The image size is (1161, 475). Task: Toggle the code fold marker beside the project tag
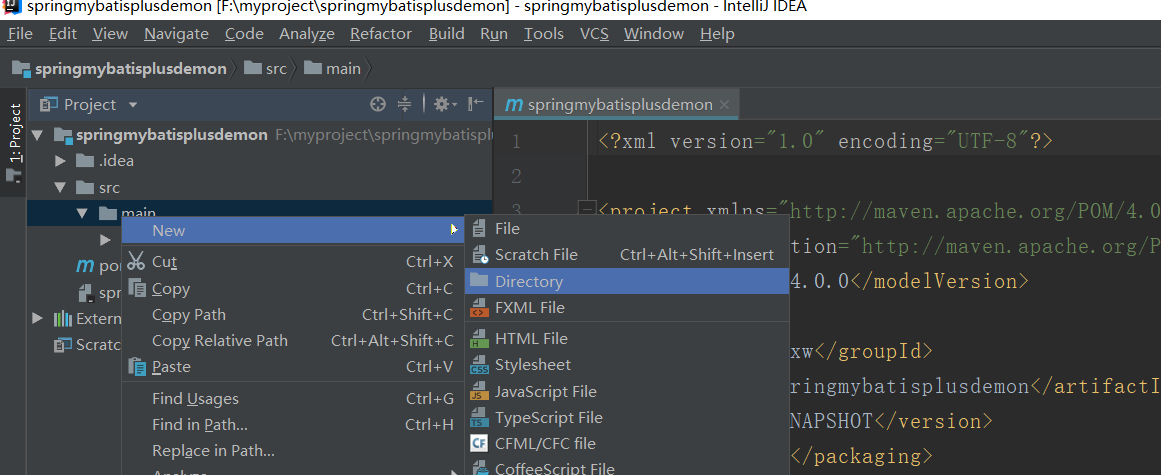pos(587,211)
